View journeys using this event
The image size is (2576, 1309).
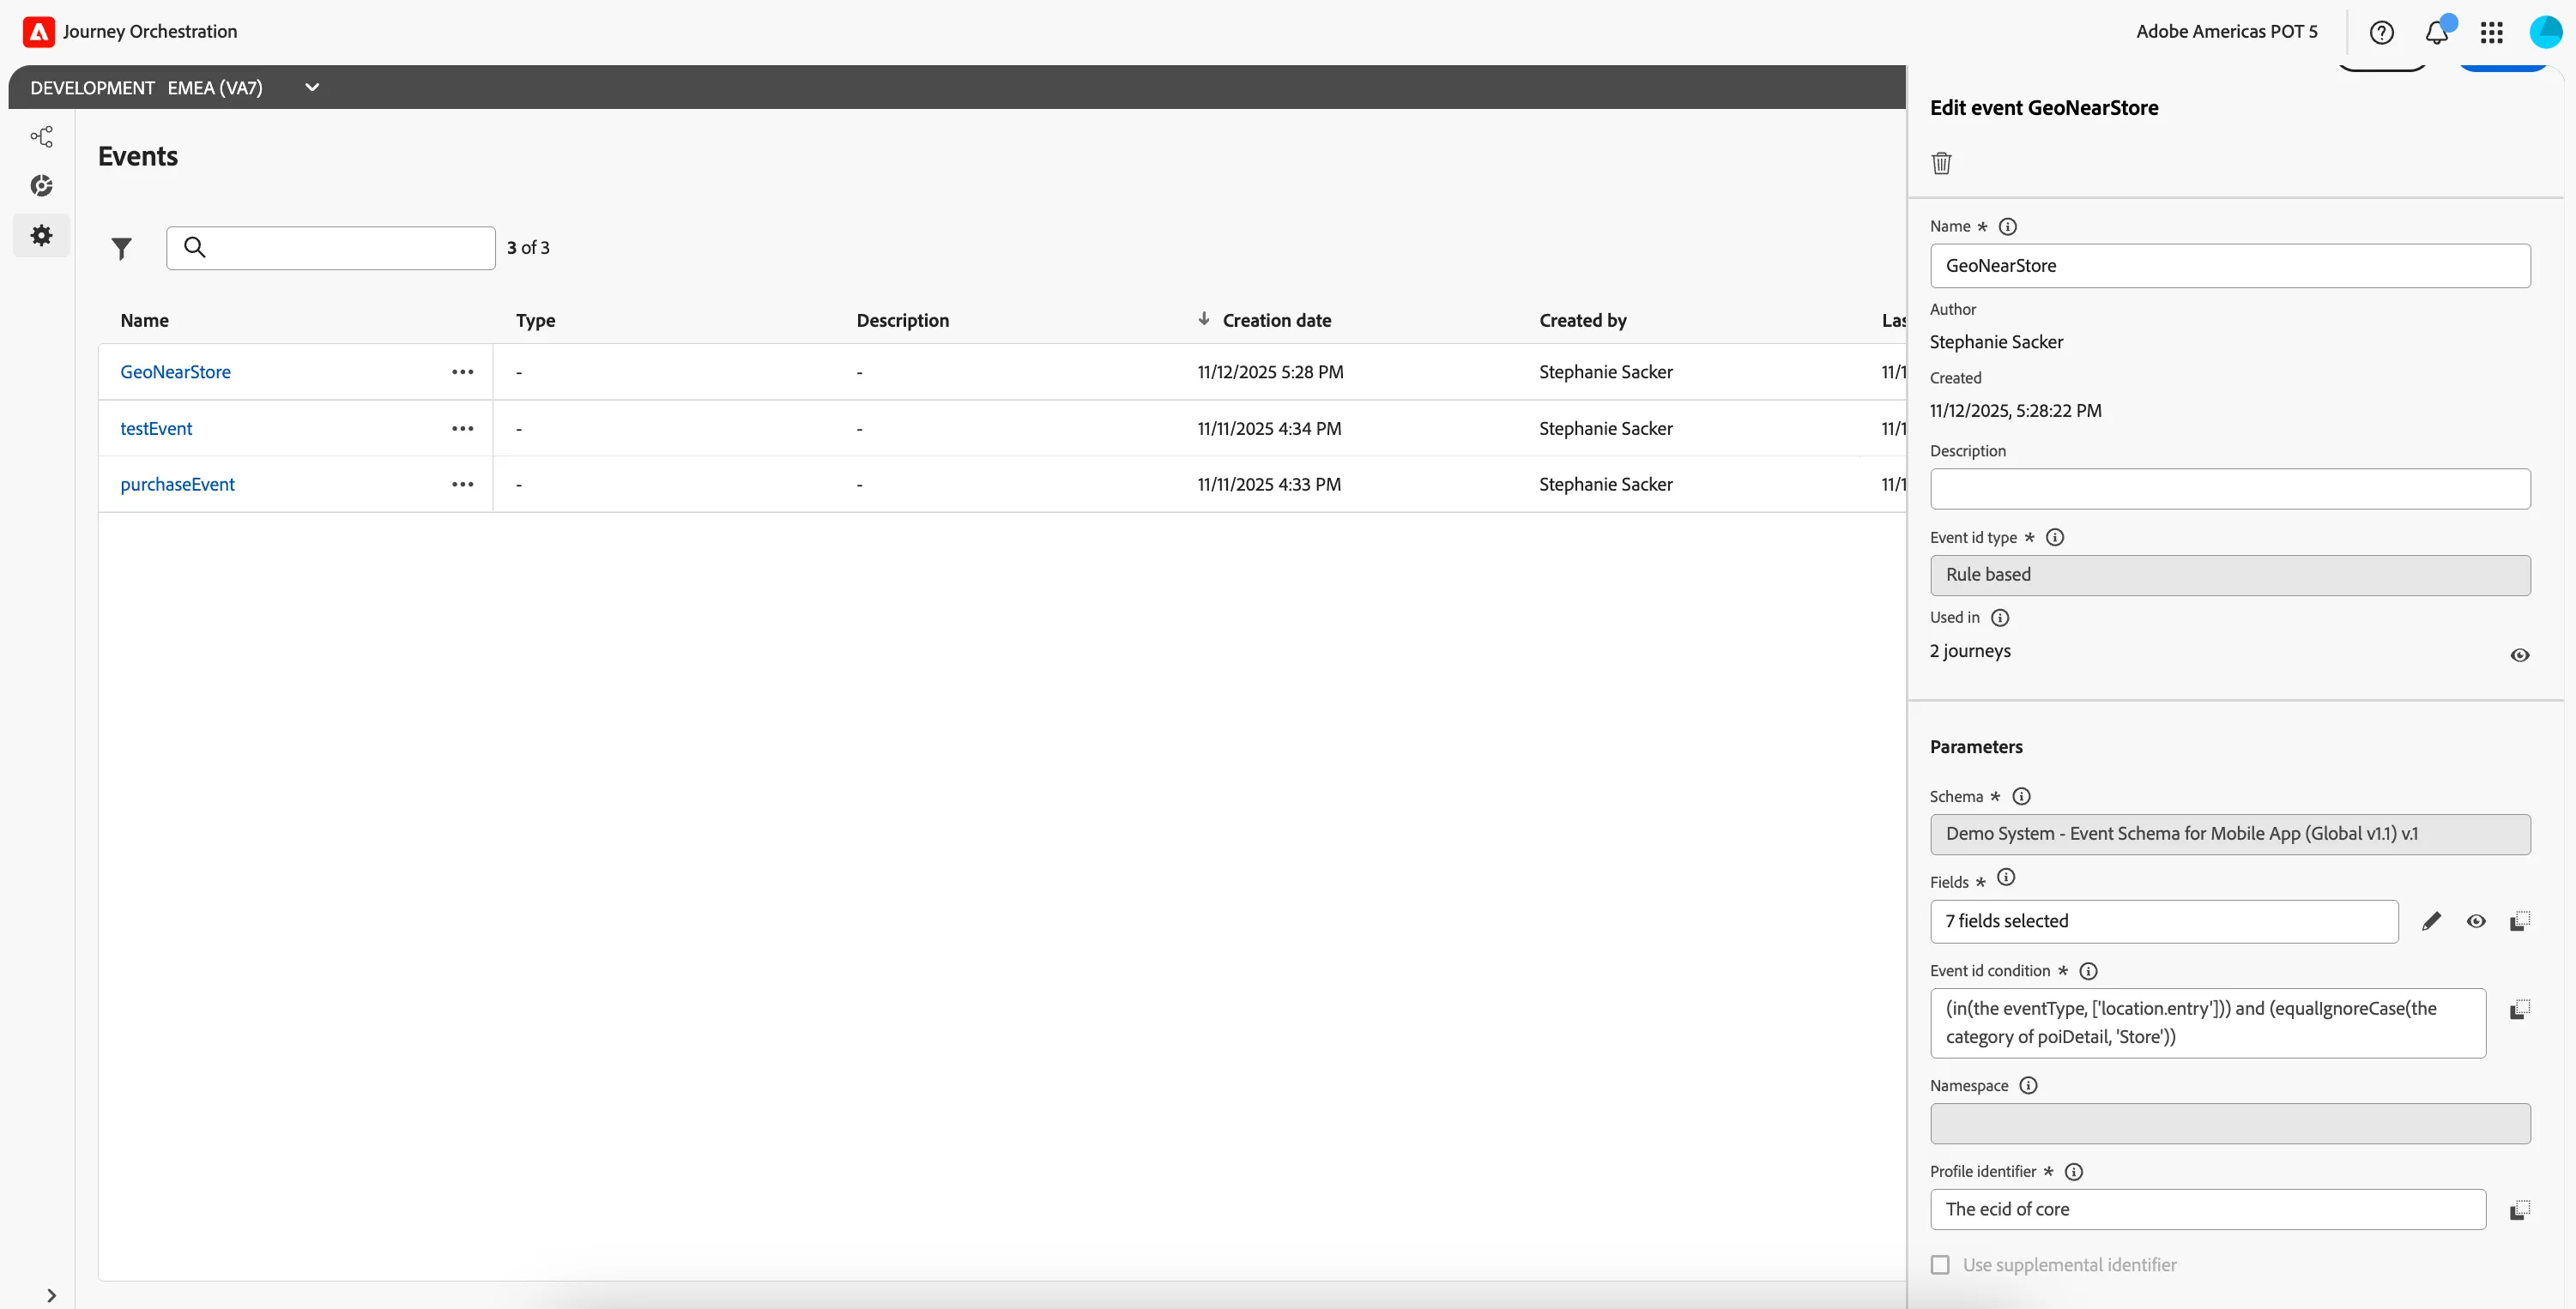pyautogui.click(x=2520, y=655)
